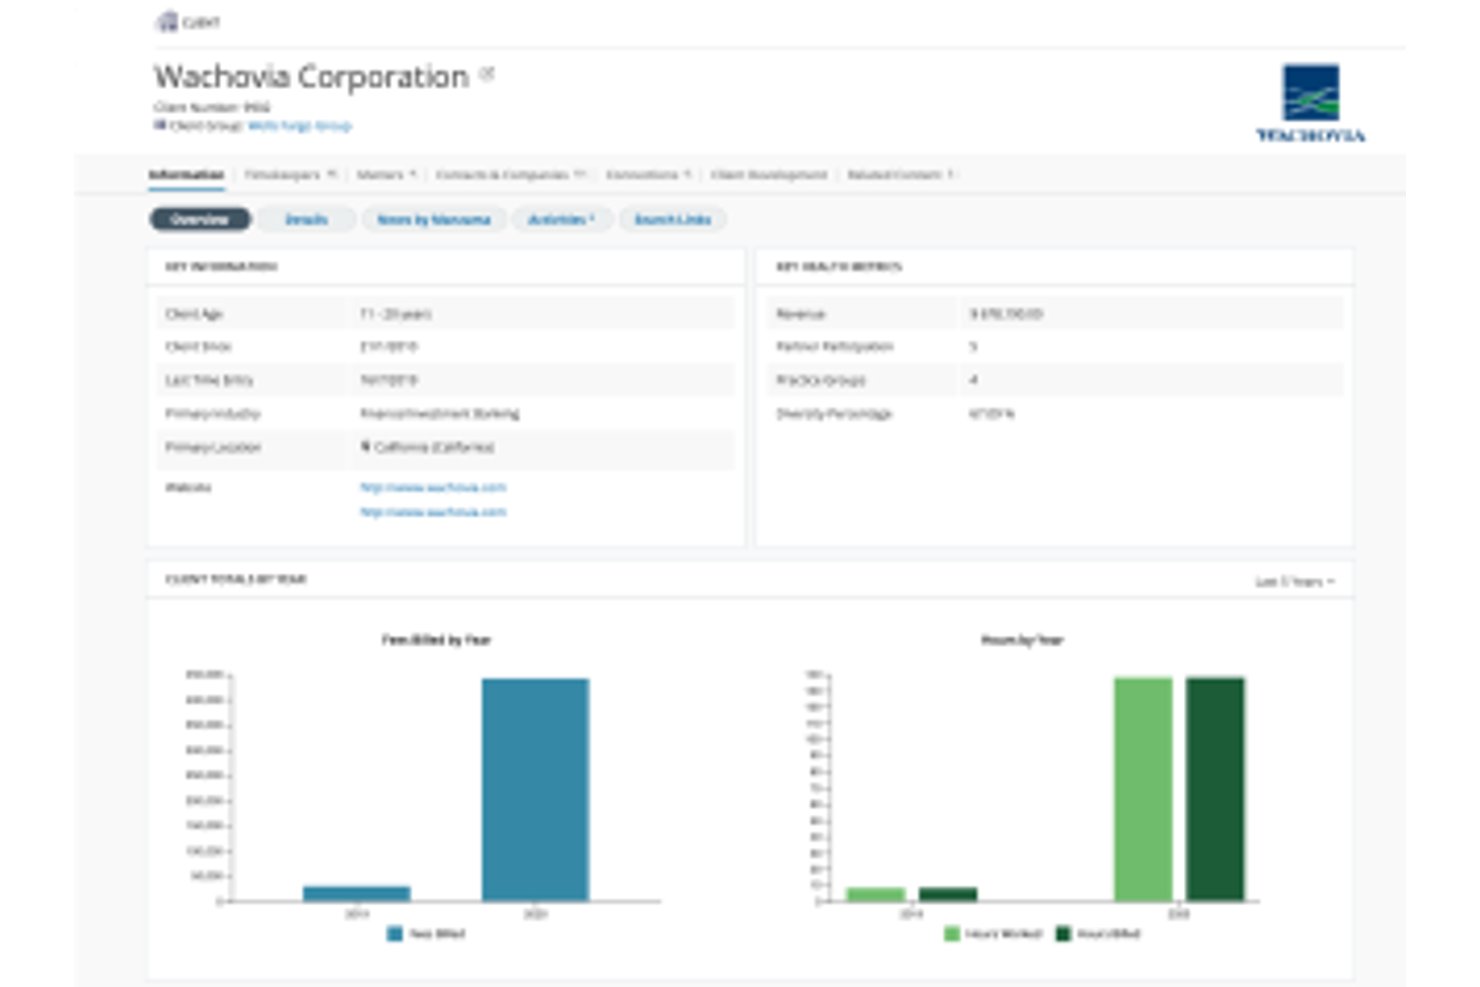The image size is (1480, 987).
Task: Click the Wachovia Corporation title
Action: pos(311,77)
